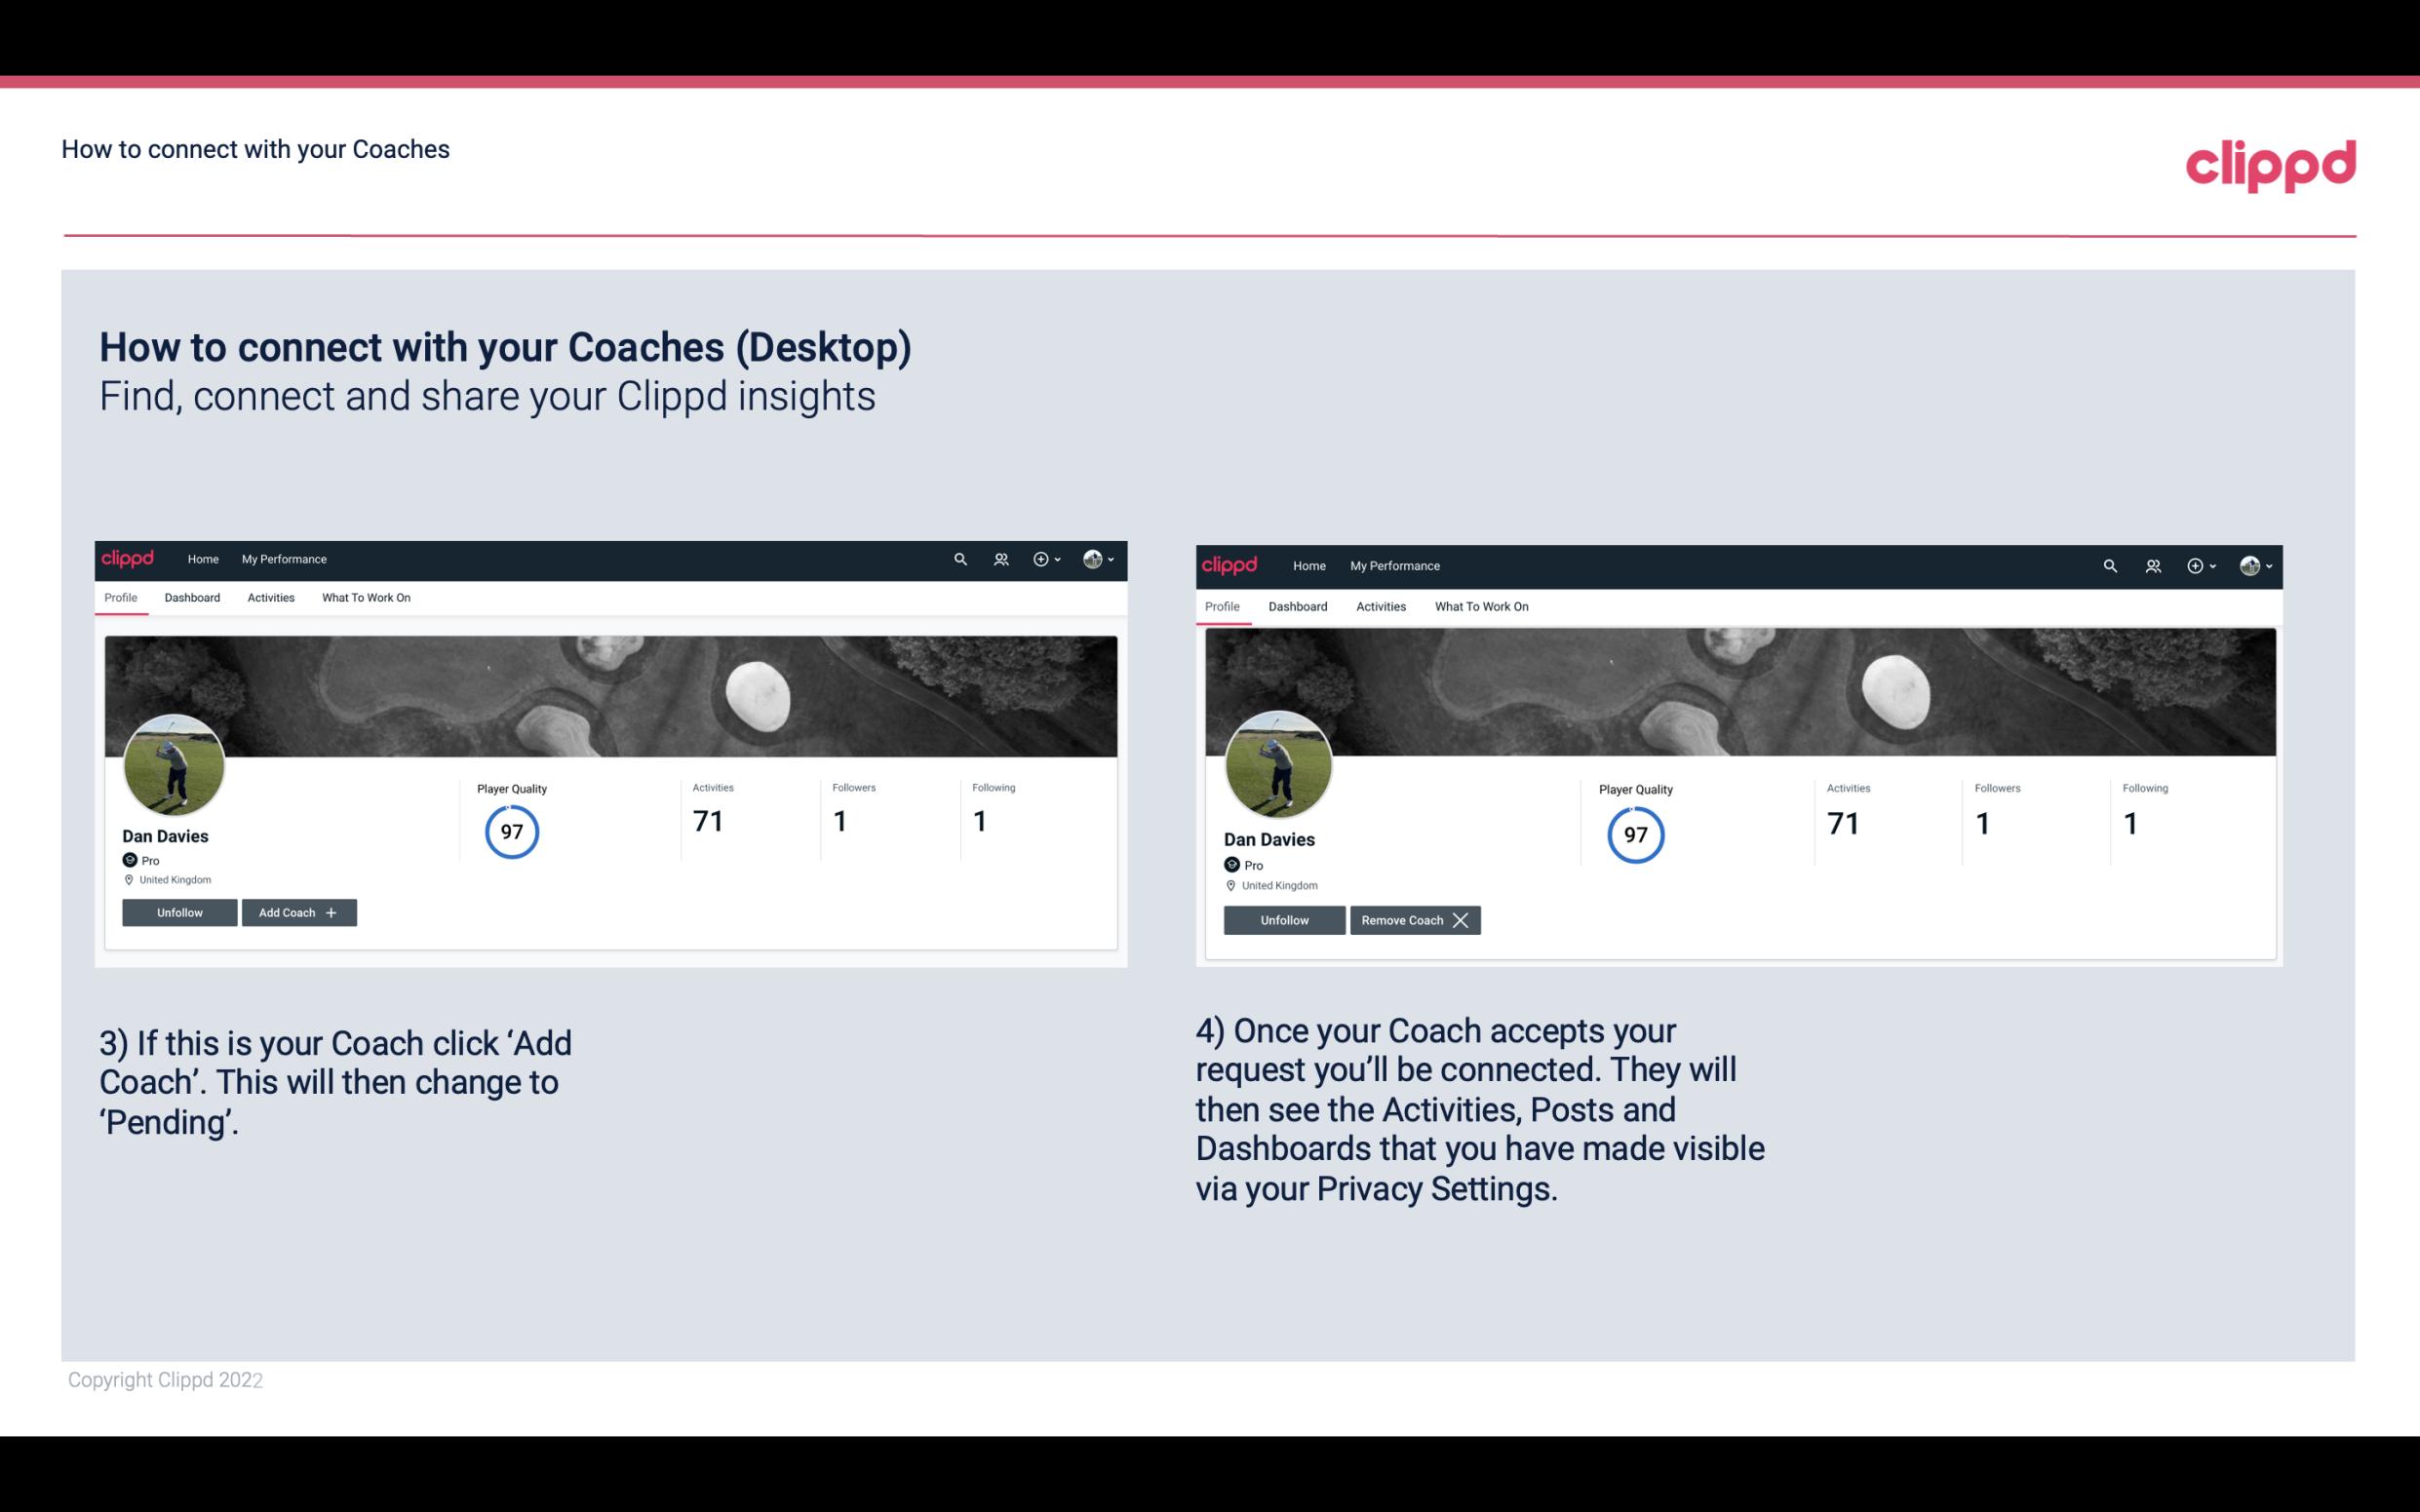This screenshot has width=2420, height=1512.
Task: Select 'What To Work On' tab in left screenshot
Action: (x=364, y=598)
